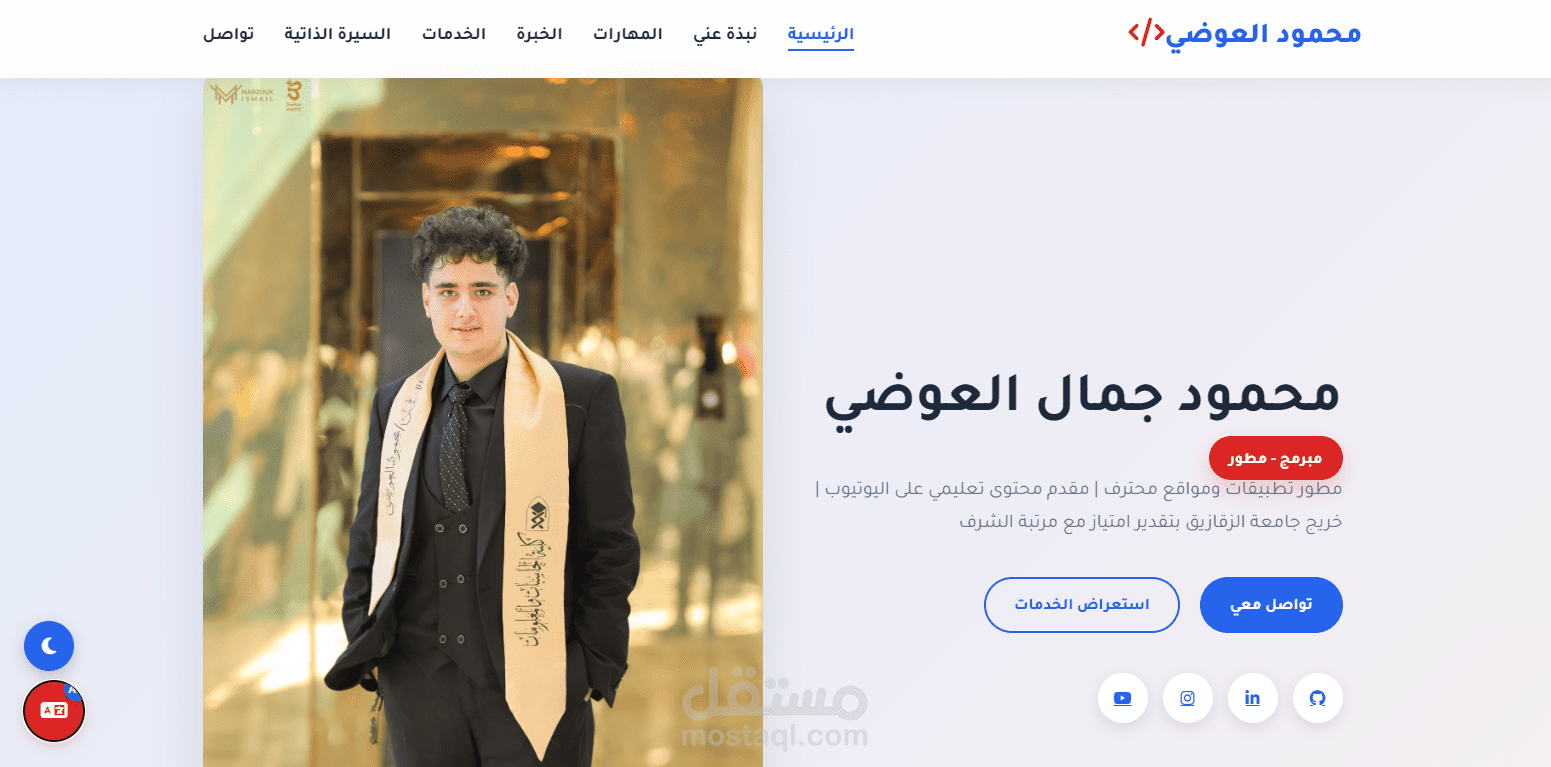1551x767 pixels.
Task: Click the graduate portrait photo
Action: tap(483, 422)
